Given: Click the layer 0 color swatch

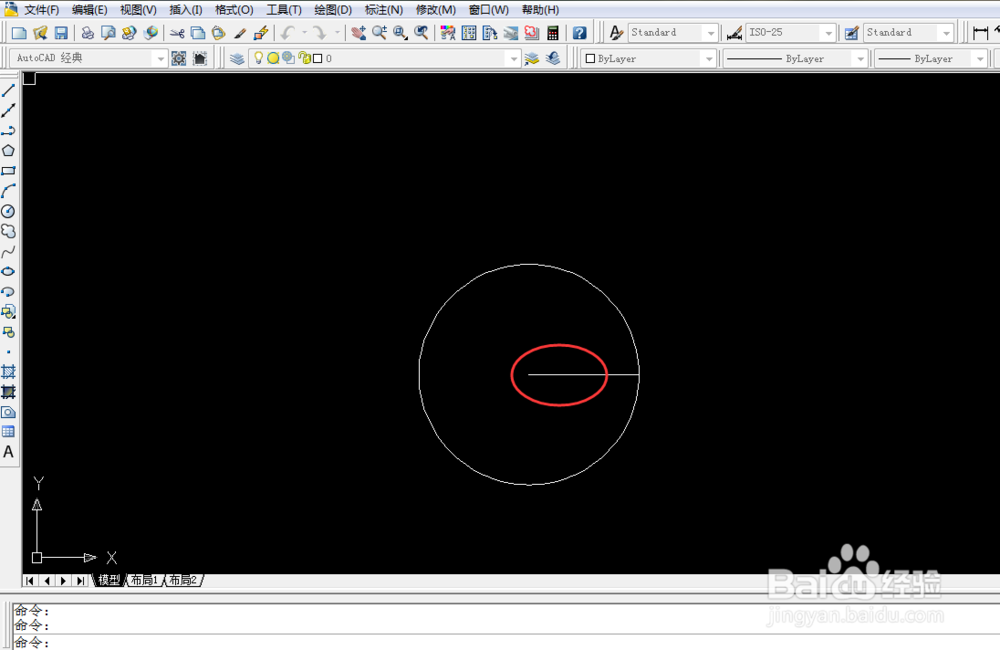Looking at the screenshot, I should tap(318, 59).
